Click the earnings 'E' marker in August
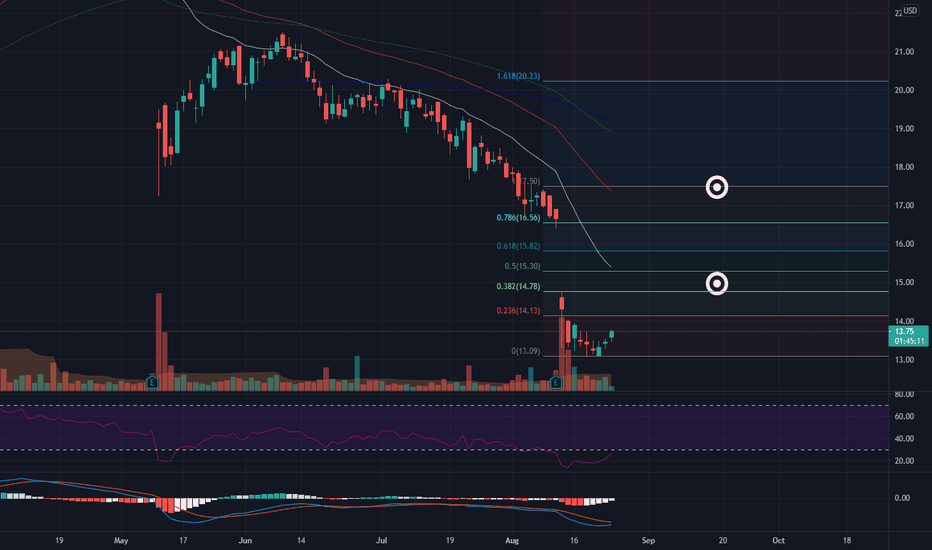The height and width of the screenshot is (550, 932). coord(556,382)
